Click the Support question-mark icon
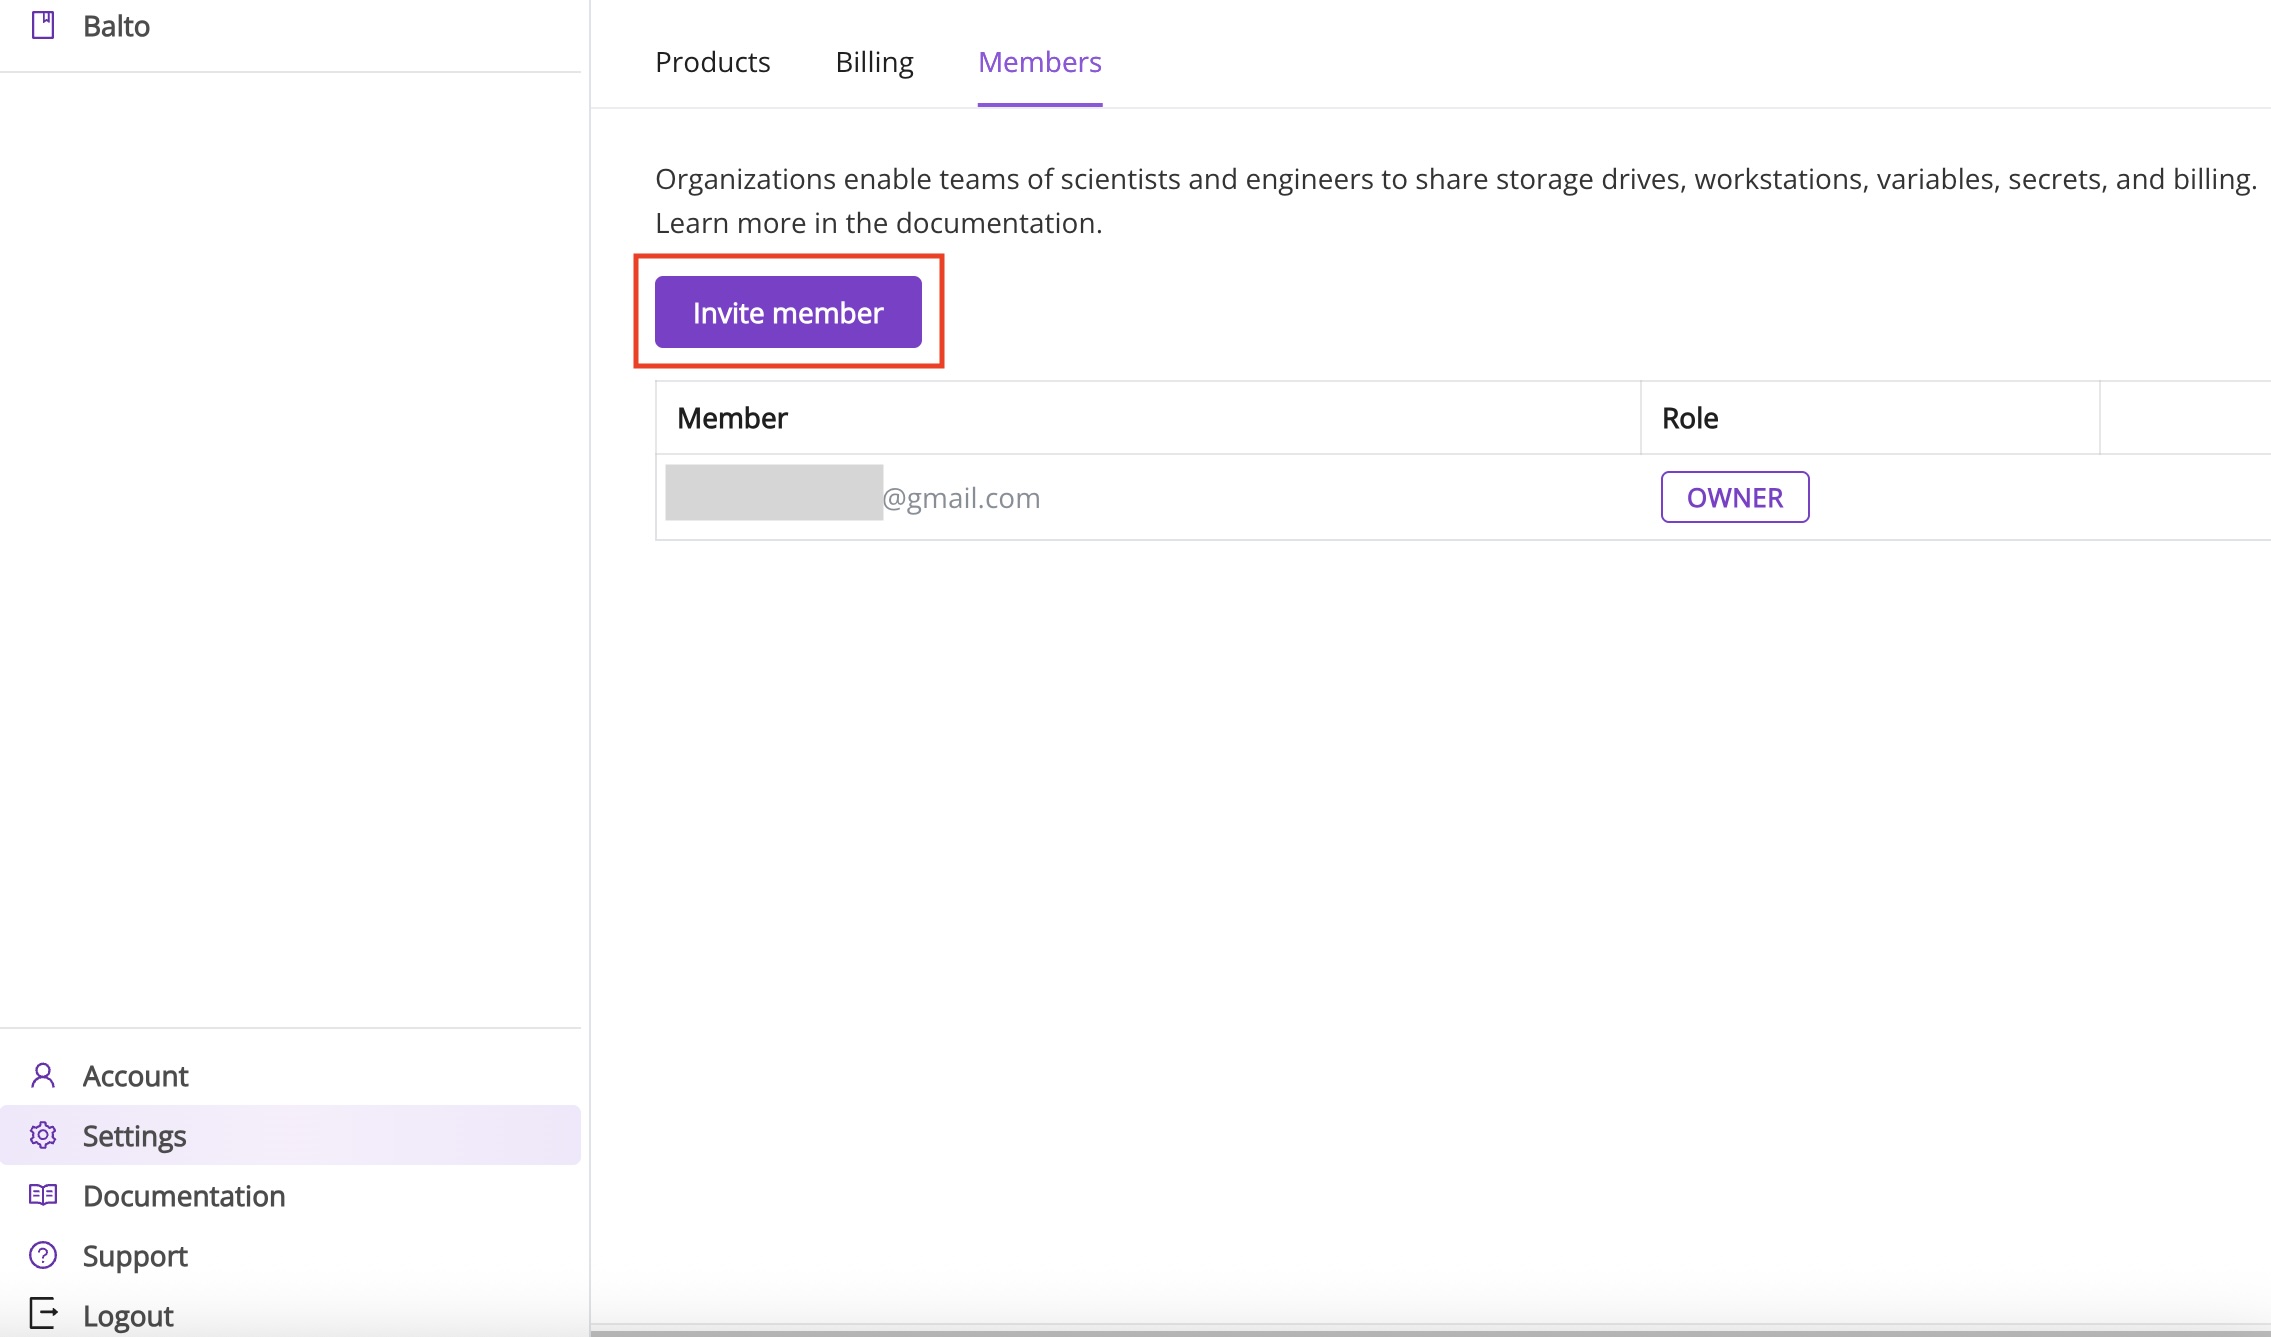The image size is (2271, 1337). [x=43, y=1255]
